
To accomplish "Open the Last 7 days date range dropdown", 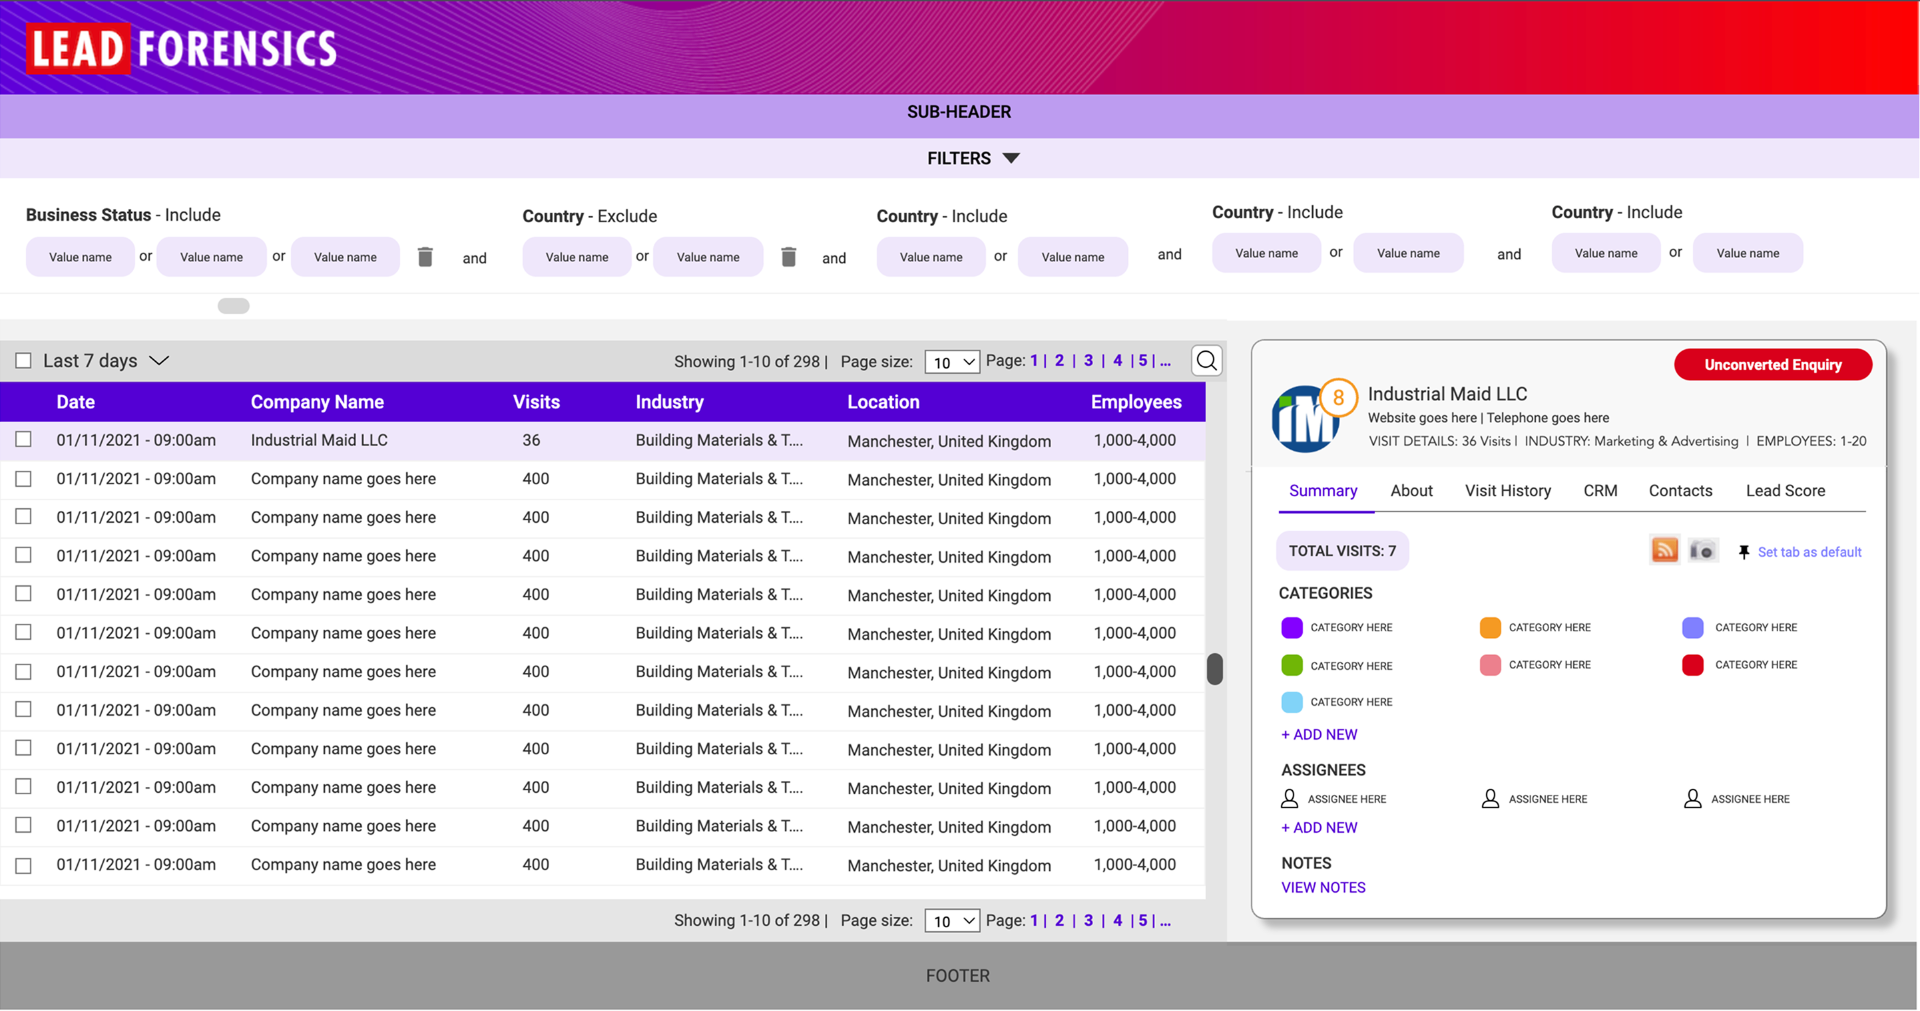I will (106, 361).
